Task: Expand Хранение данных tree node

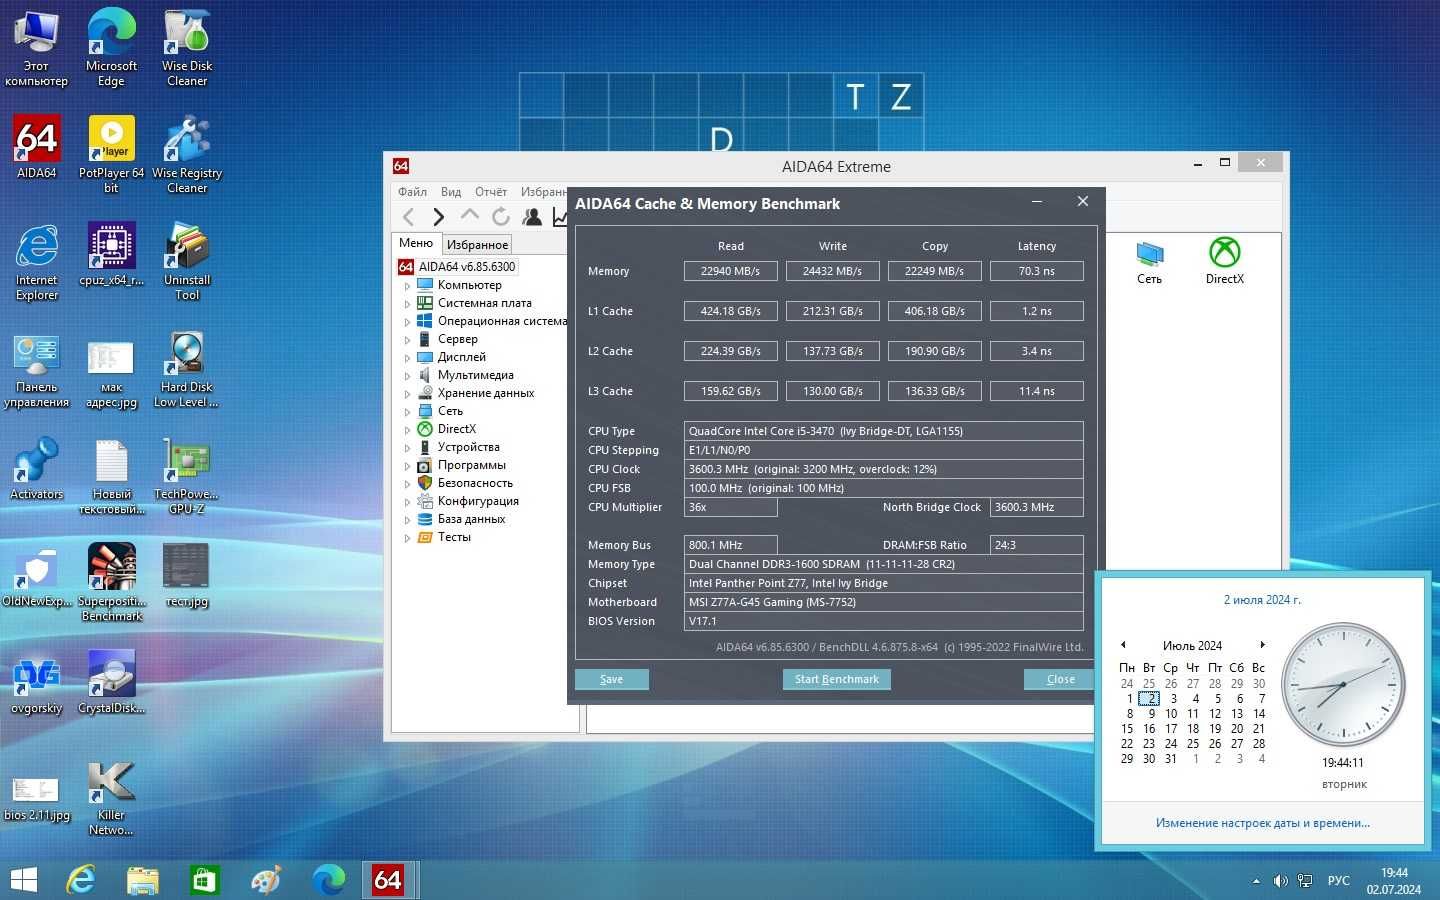Action: tap(407, 394)
